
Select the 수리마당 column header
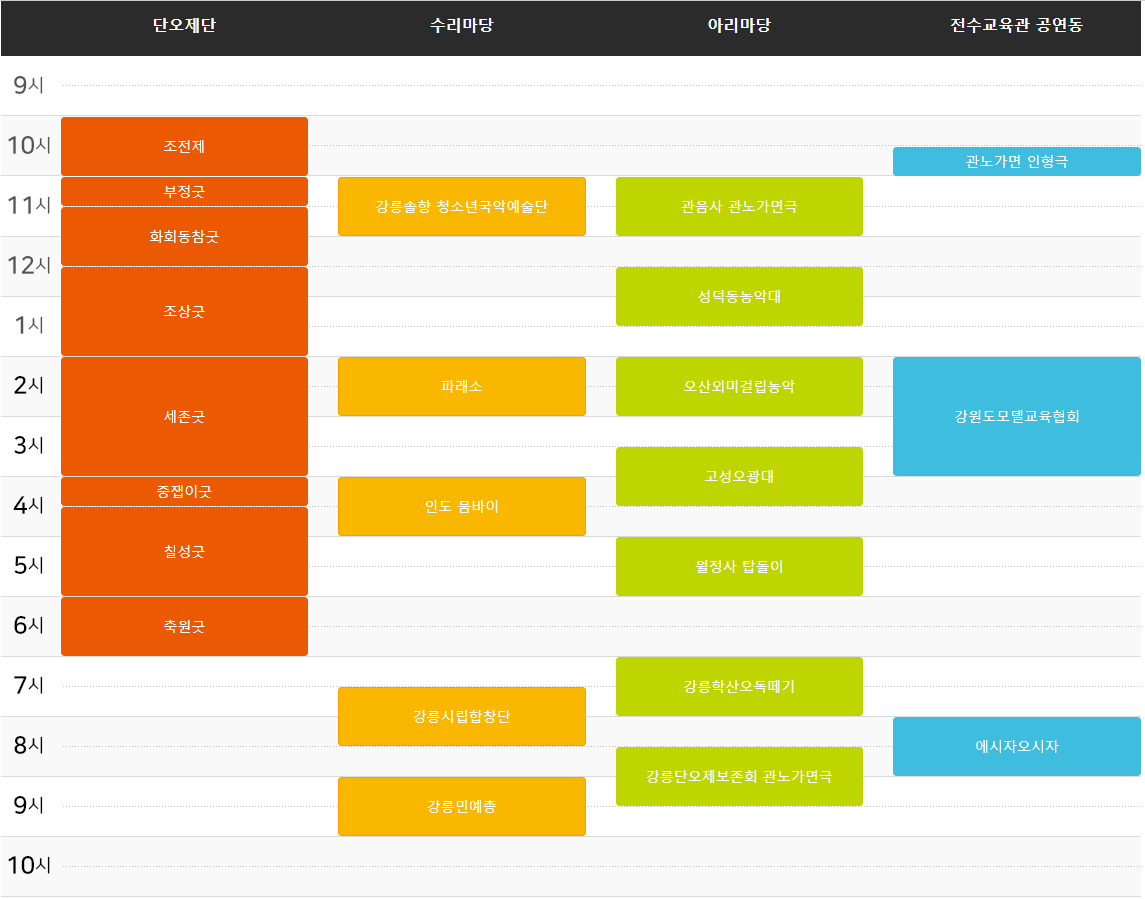click(462, 26)
